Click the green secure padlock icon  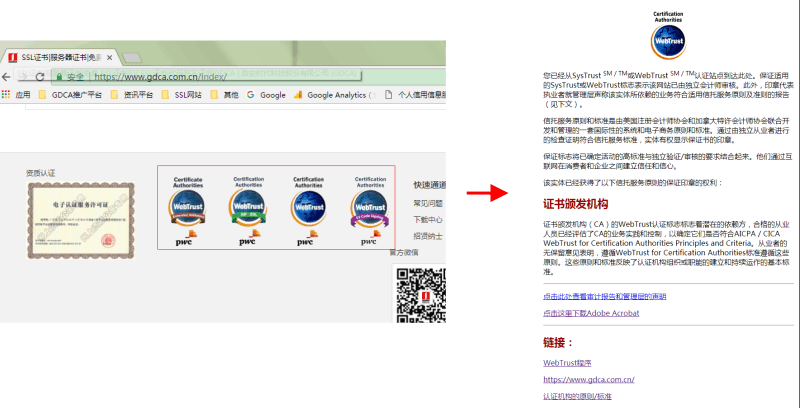coord(59,77)
